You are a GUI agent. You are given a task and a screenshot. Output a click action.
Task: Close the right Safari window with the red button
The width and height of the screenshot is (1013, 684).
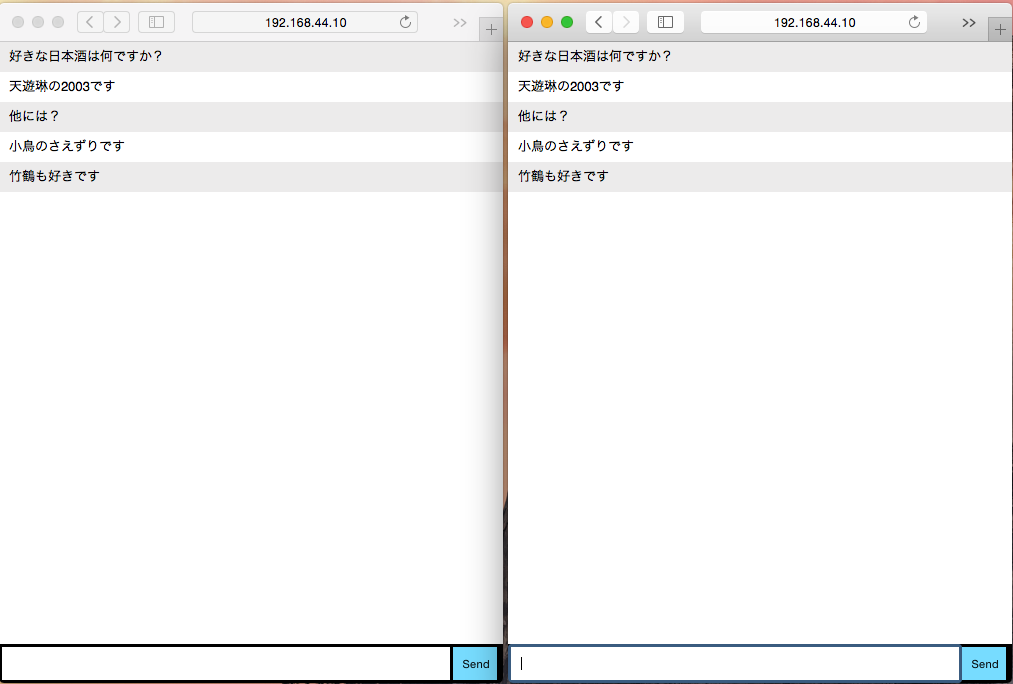pos(527,23)
